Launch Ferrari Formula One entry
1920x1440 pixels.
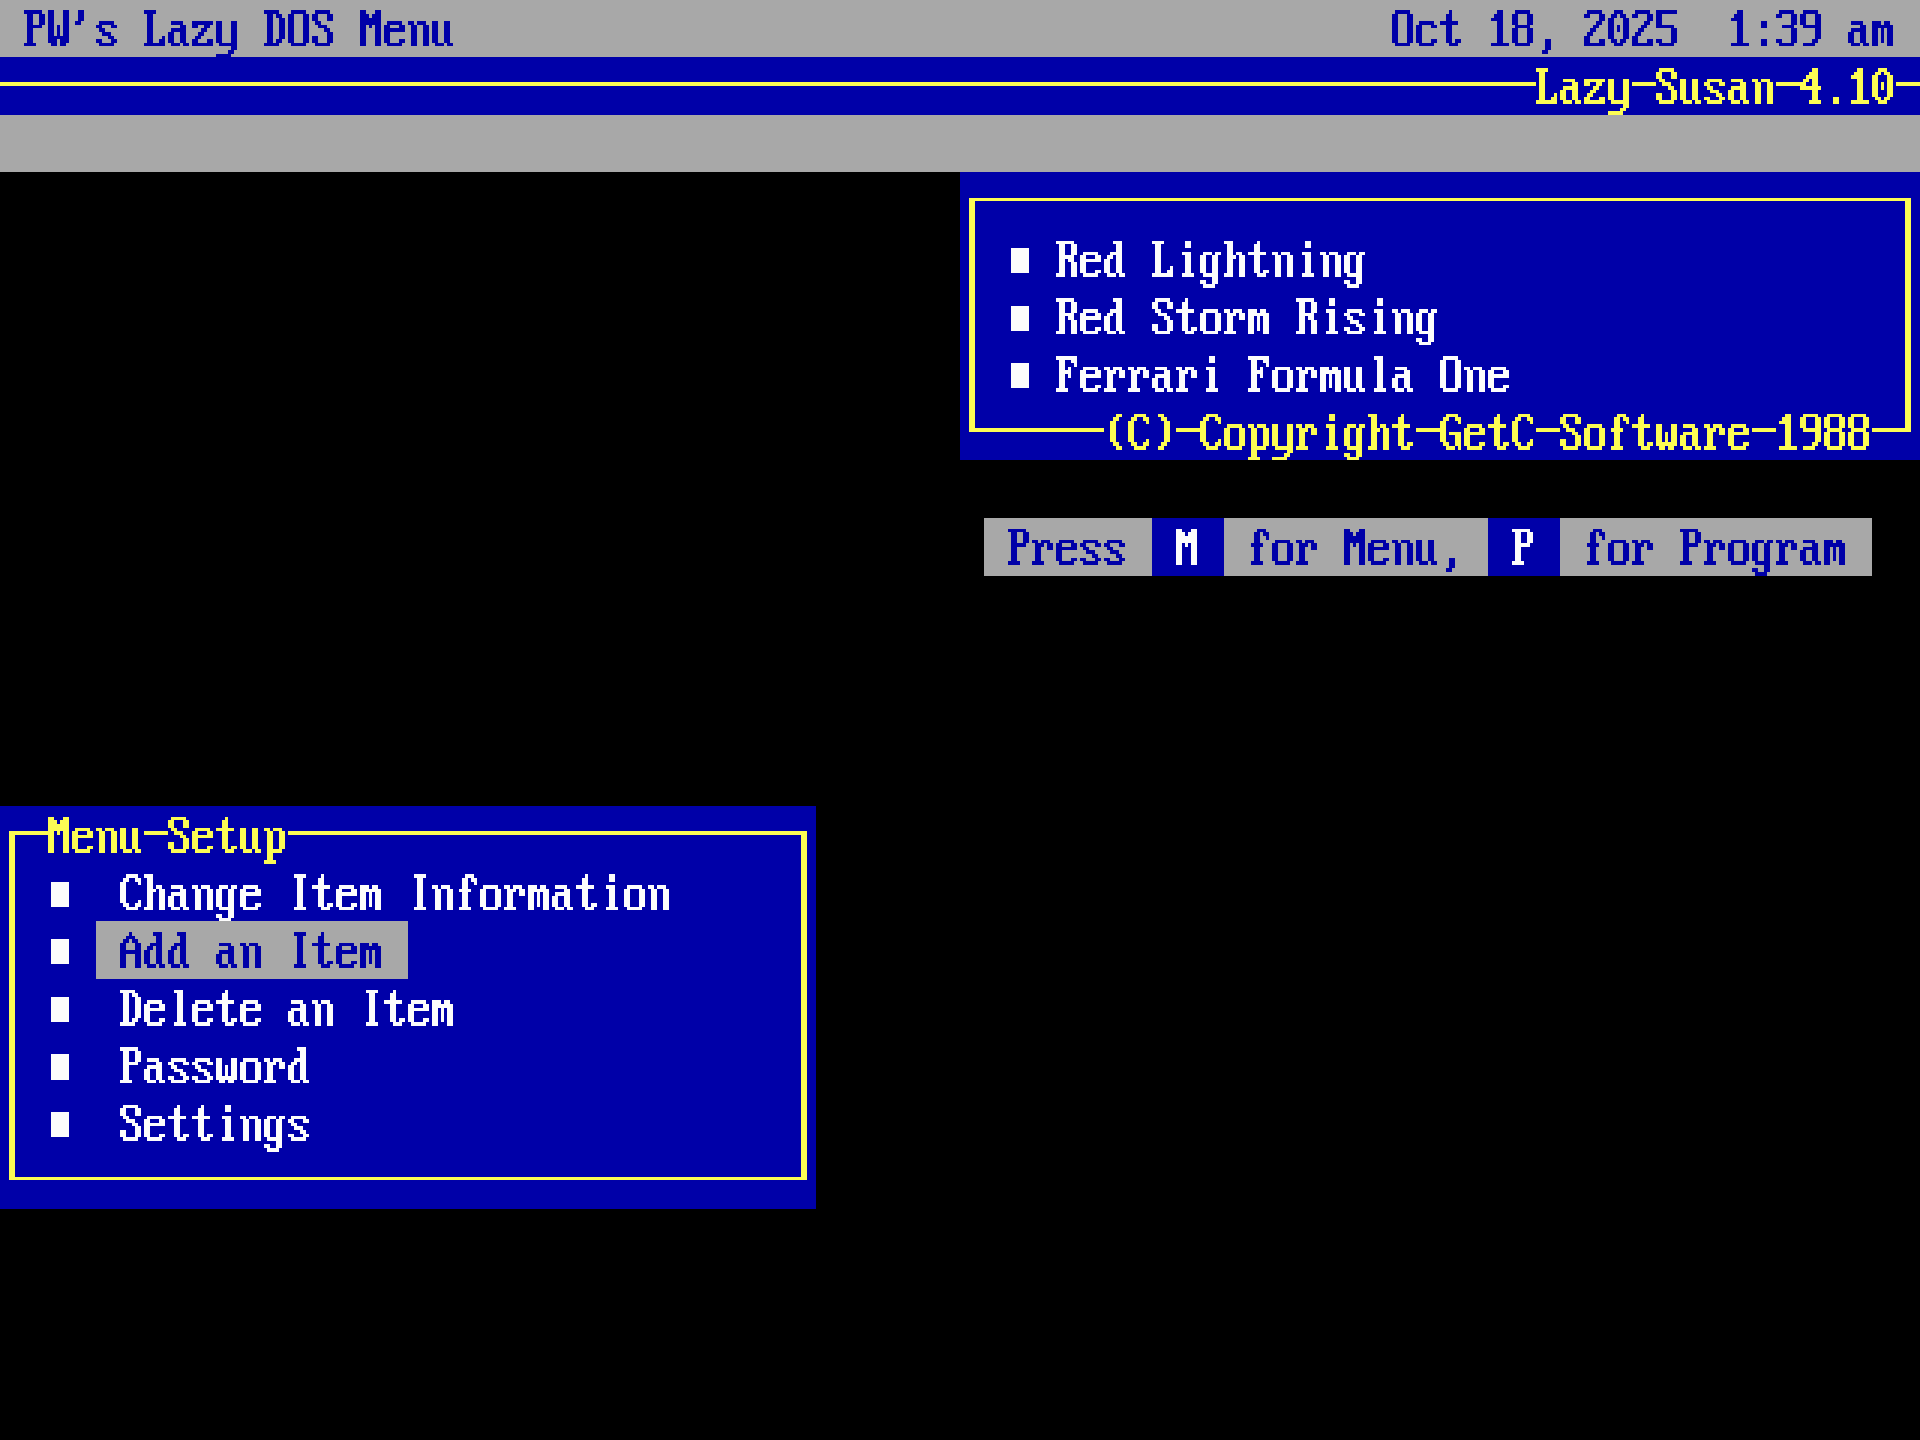(x=1281, y=376)
